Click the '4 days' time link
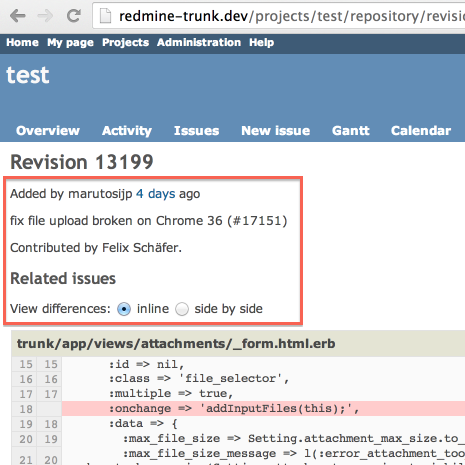 pos(155,194)
